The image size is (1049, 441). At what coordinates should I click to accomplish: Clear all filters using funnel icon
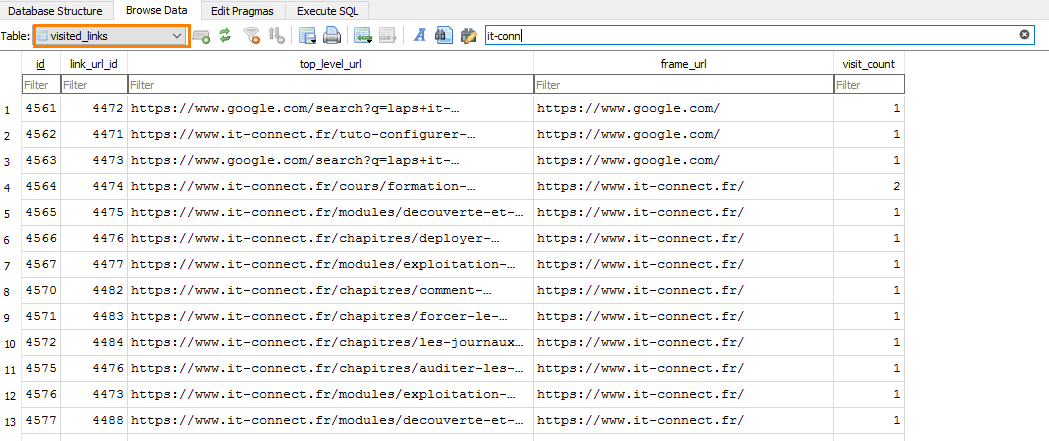click(252, 35)
